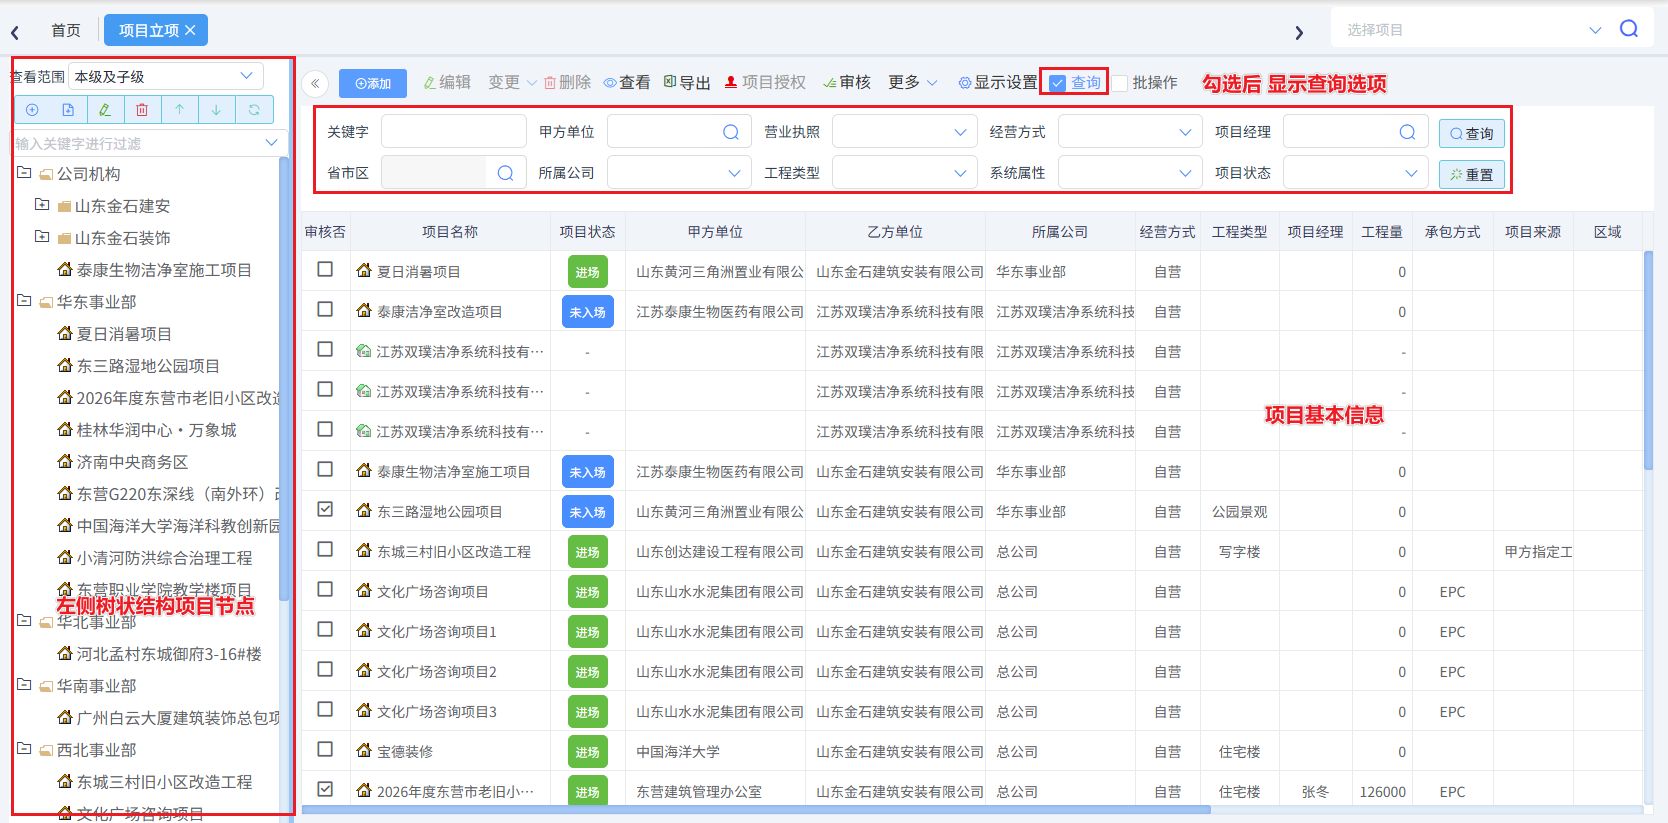Image resolution: width=1668 pixels, height=823 pixels.
Task: Open the 更多 menu in toolbar
Action: [x=912, y=83]
